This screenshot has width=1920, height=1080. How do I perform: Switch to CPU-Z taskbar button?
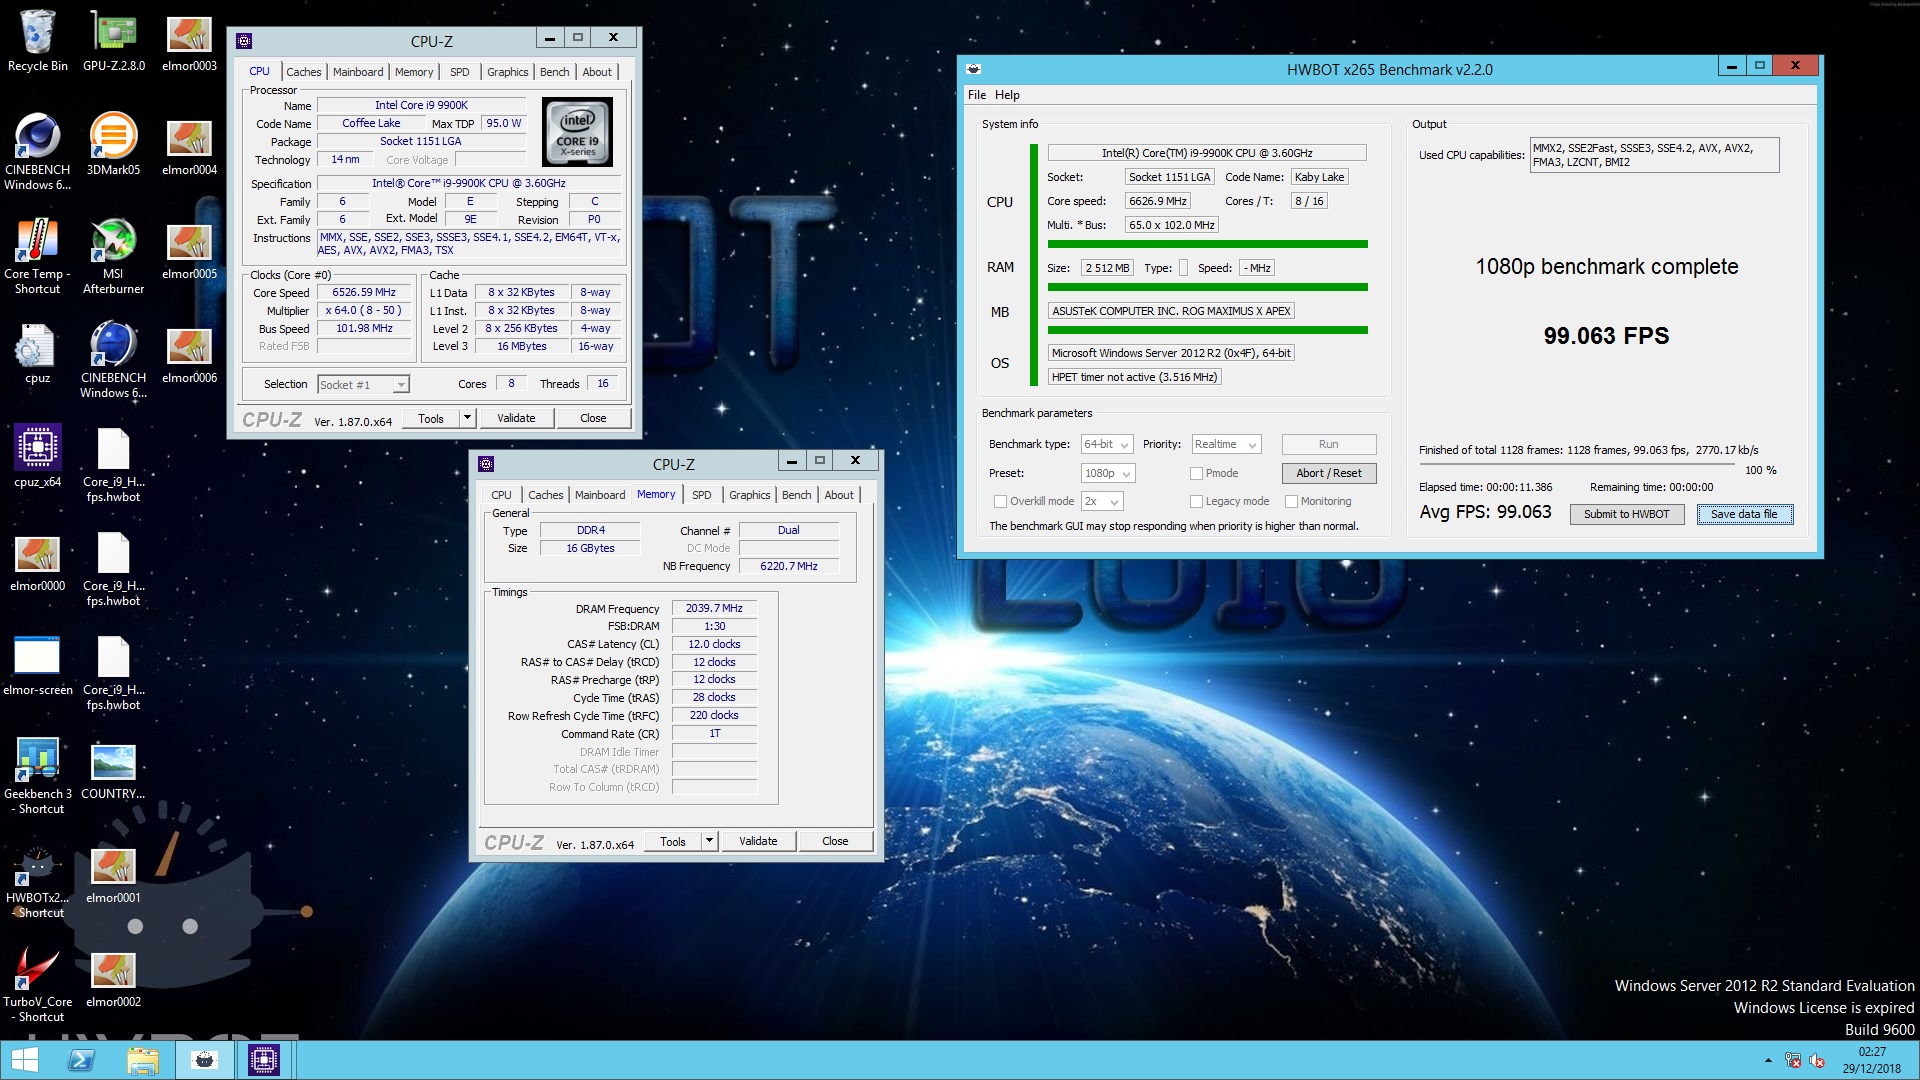pyautogui.click(x=264, y=1060)
